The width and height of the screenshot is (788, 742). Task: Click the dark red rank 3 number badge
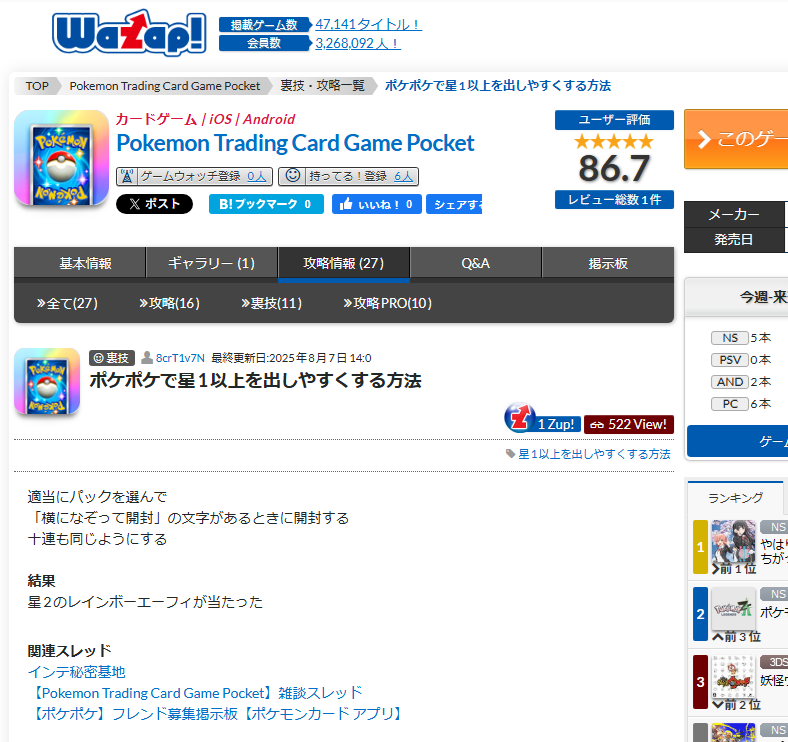coord(701,682)
